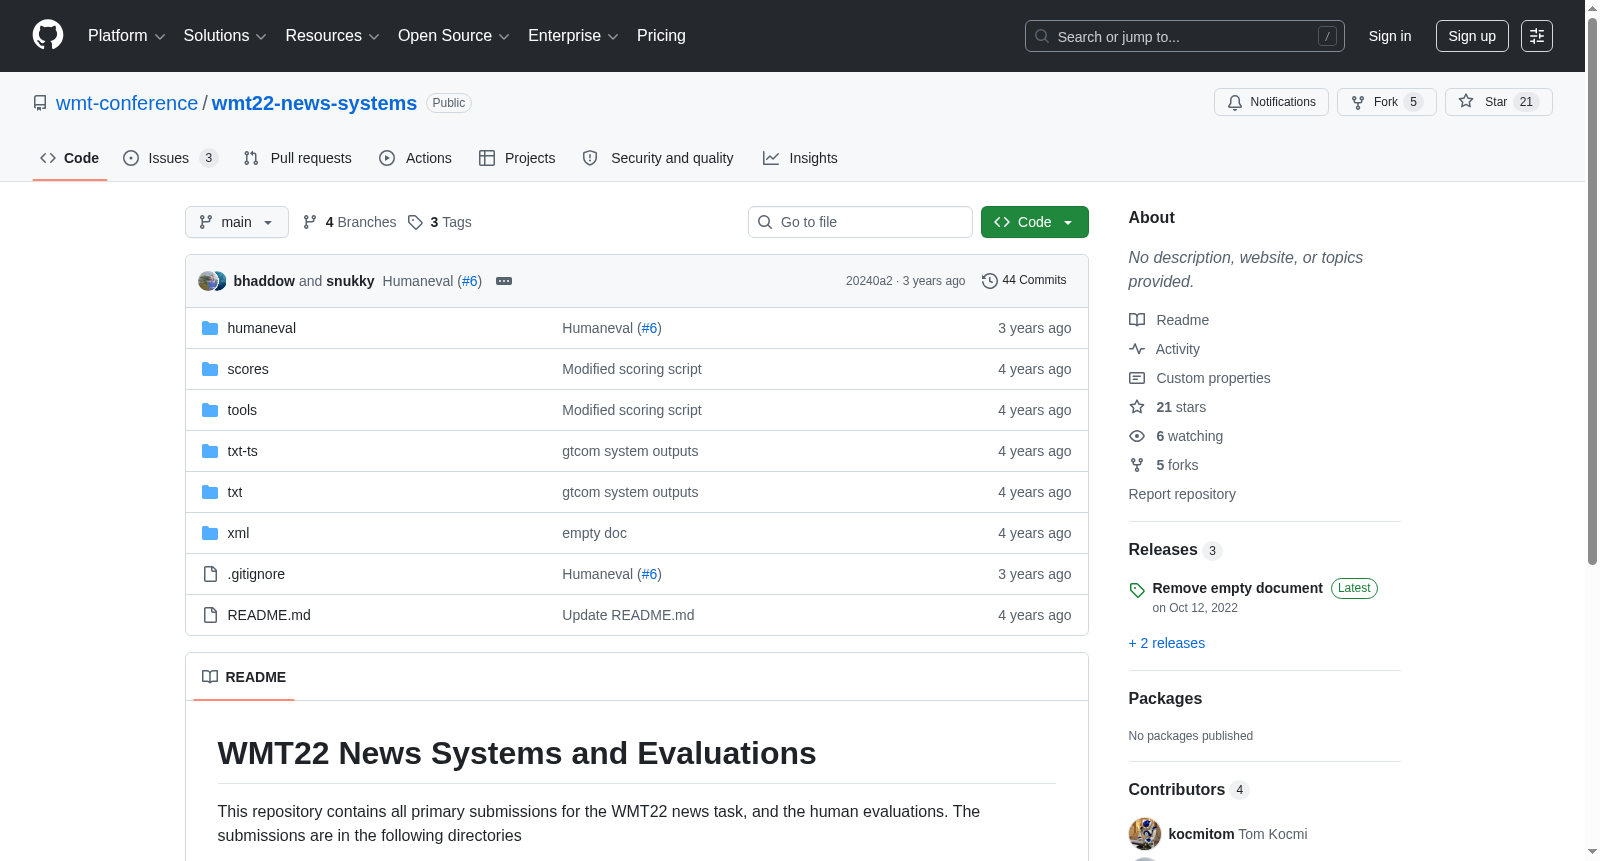1600x861 pixels.
Task: Open the txt folder name
Action: pyautogui.click(x=235, y=492)
